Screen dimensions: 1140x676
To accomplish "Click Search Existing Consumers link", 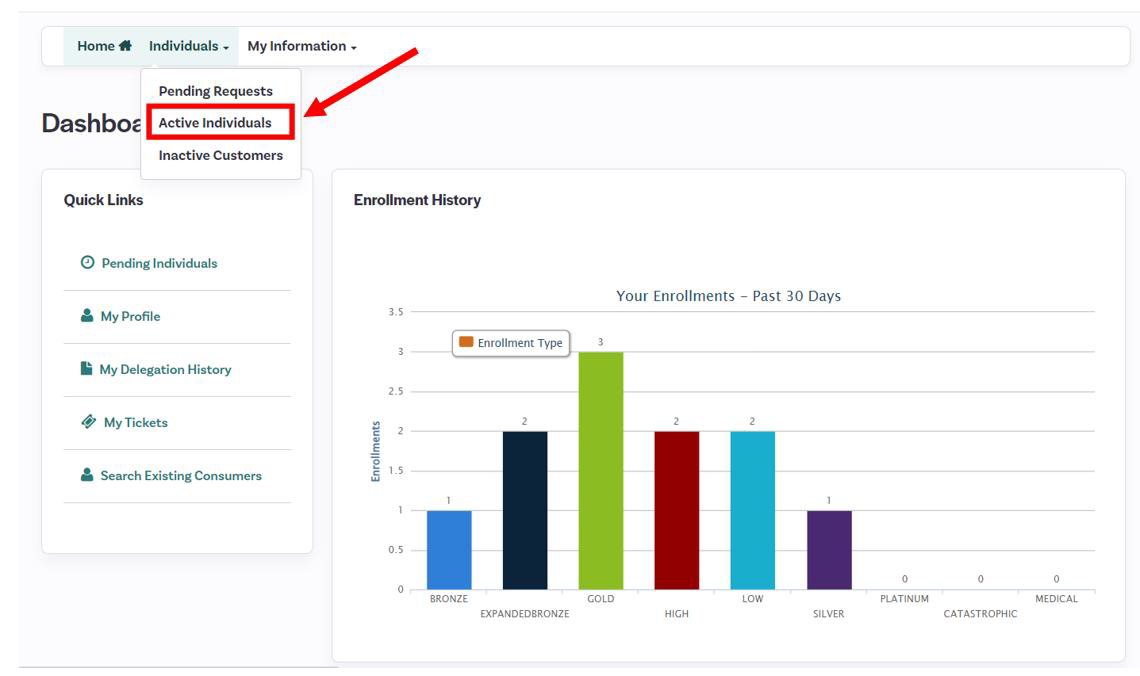I will point(181,476).
